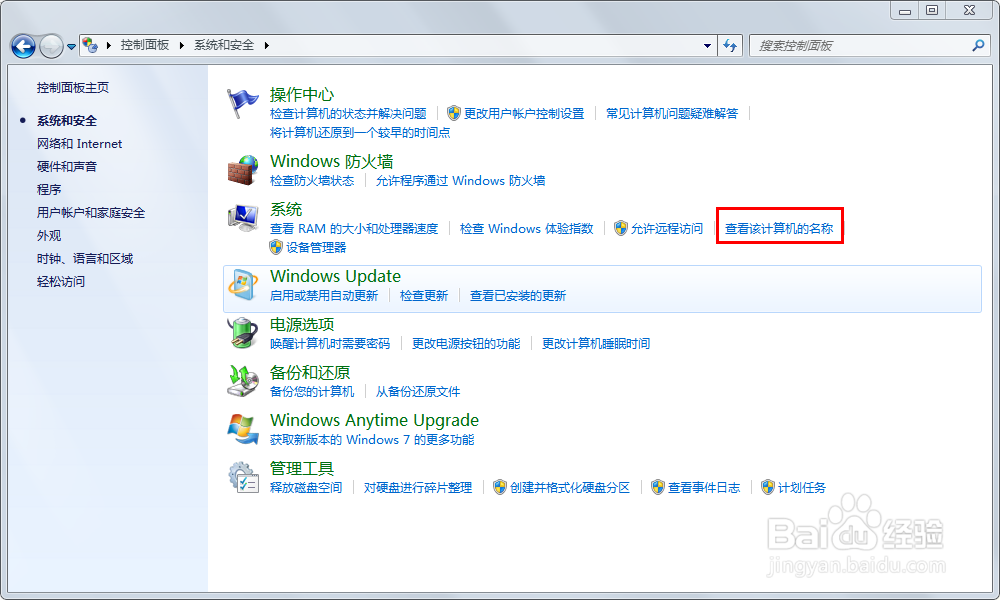This screenshot has height=600, width=1000.
Task: Open 从备份还原文件
Action: (418, 391)
